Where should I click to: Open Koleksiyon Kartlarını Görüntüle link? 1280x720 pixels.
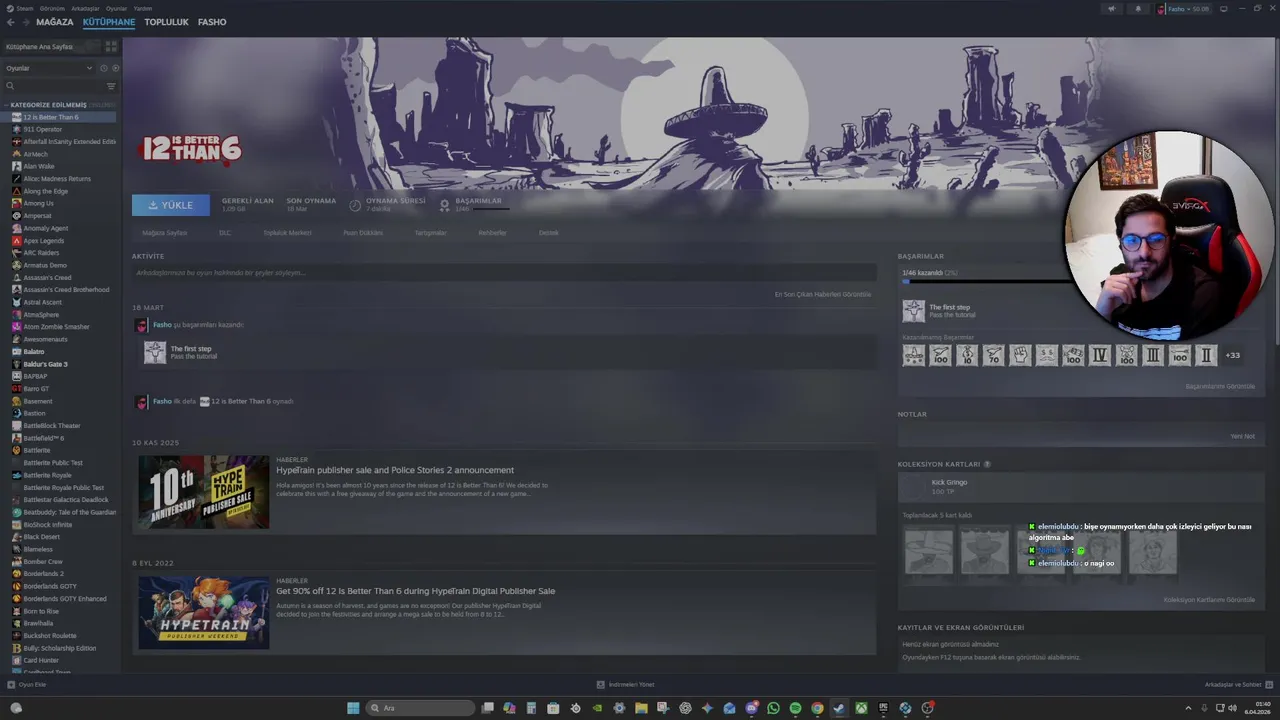click(1209, 600)
